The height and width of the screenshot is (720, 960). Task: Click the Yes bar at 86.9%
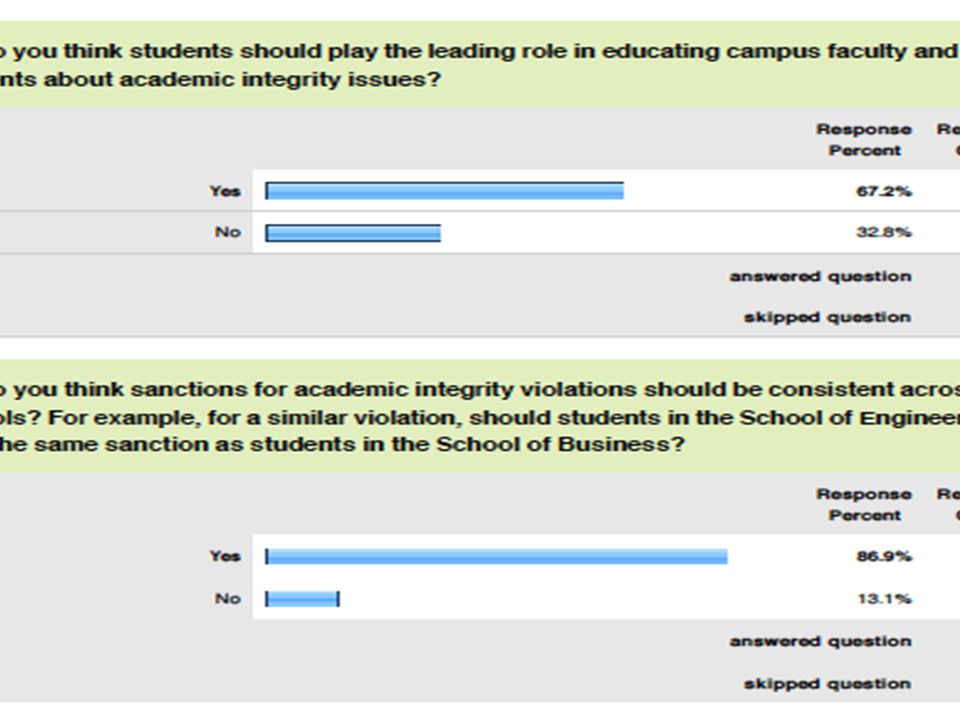tap(497, 556)
